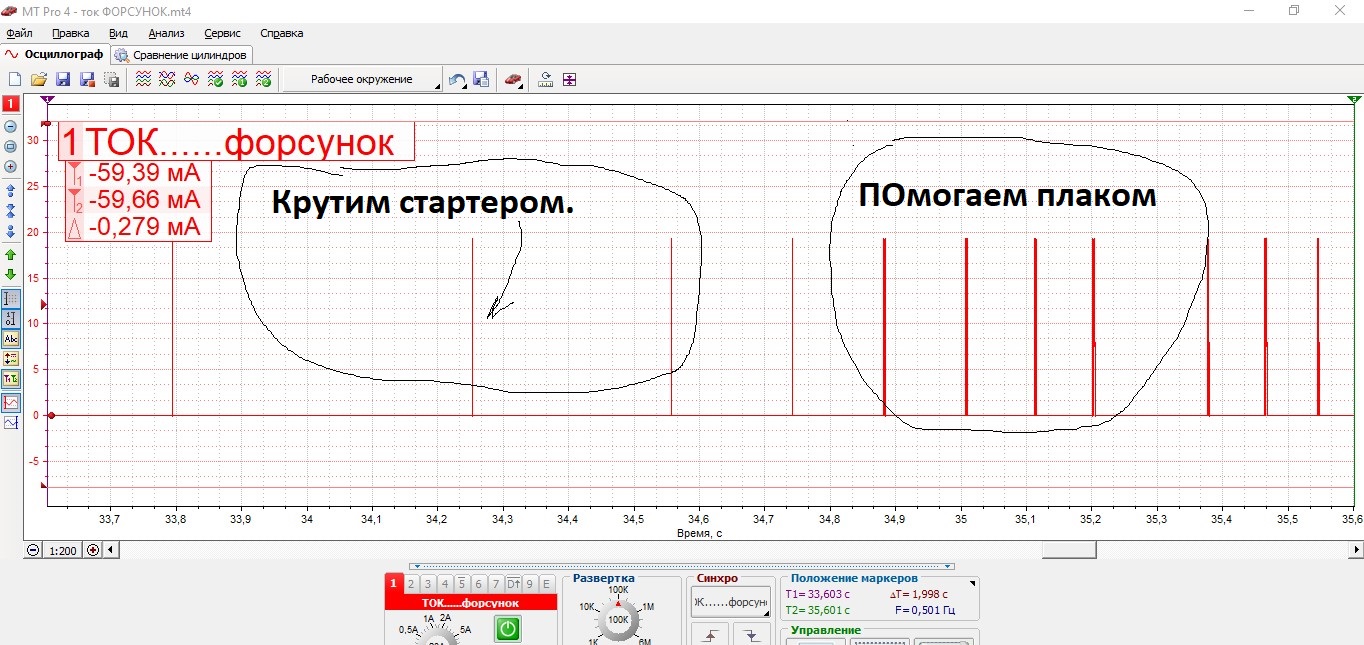
Task: Switch to Сравнение цилиндров tab
Action: 182,55
